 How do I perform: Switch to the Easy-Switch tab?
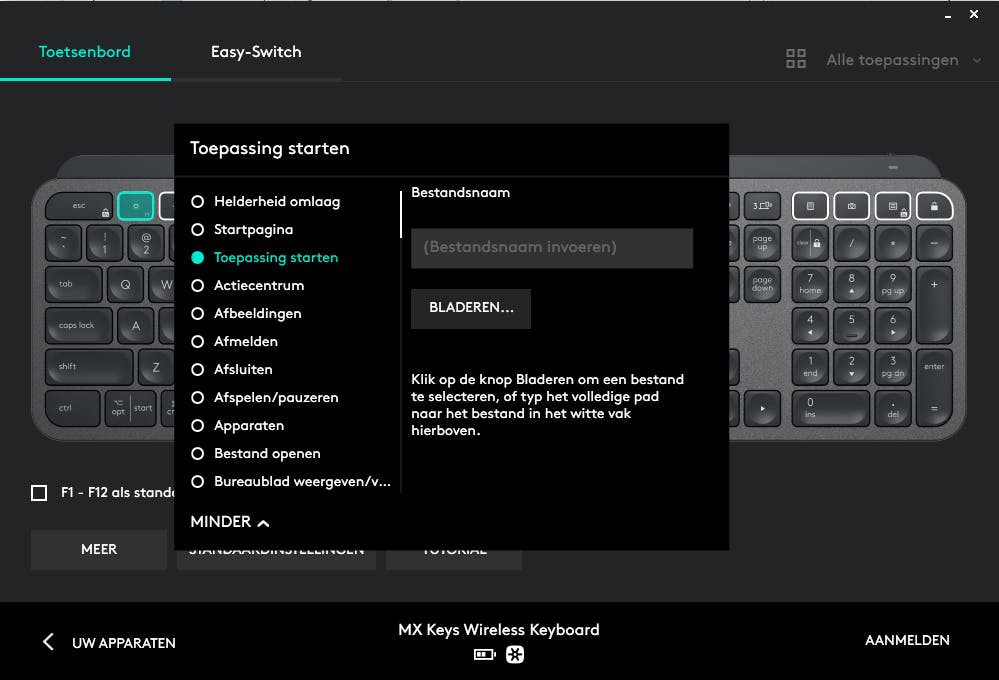[x=256, y=52]
